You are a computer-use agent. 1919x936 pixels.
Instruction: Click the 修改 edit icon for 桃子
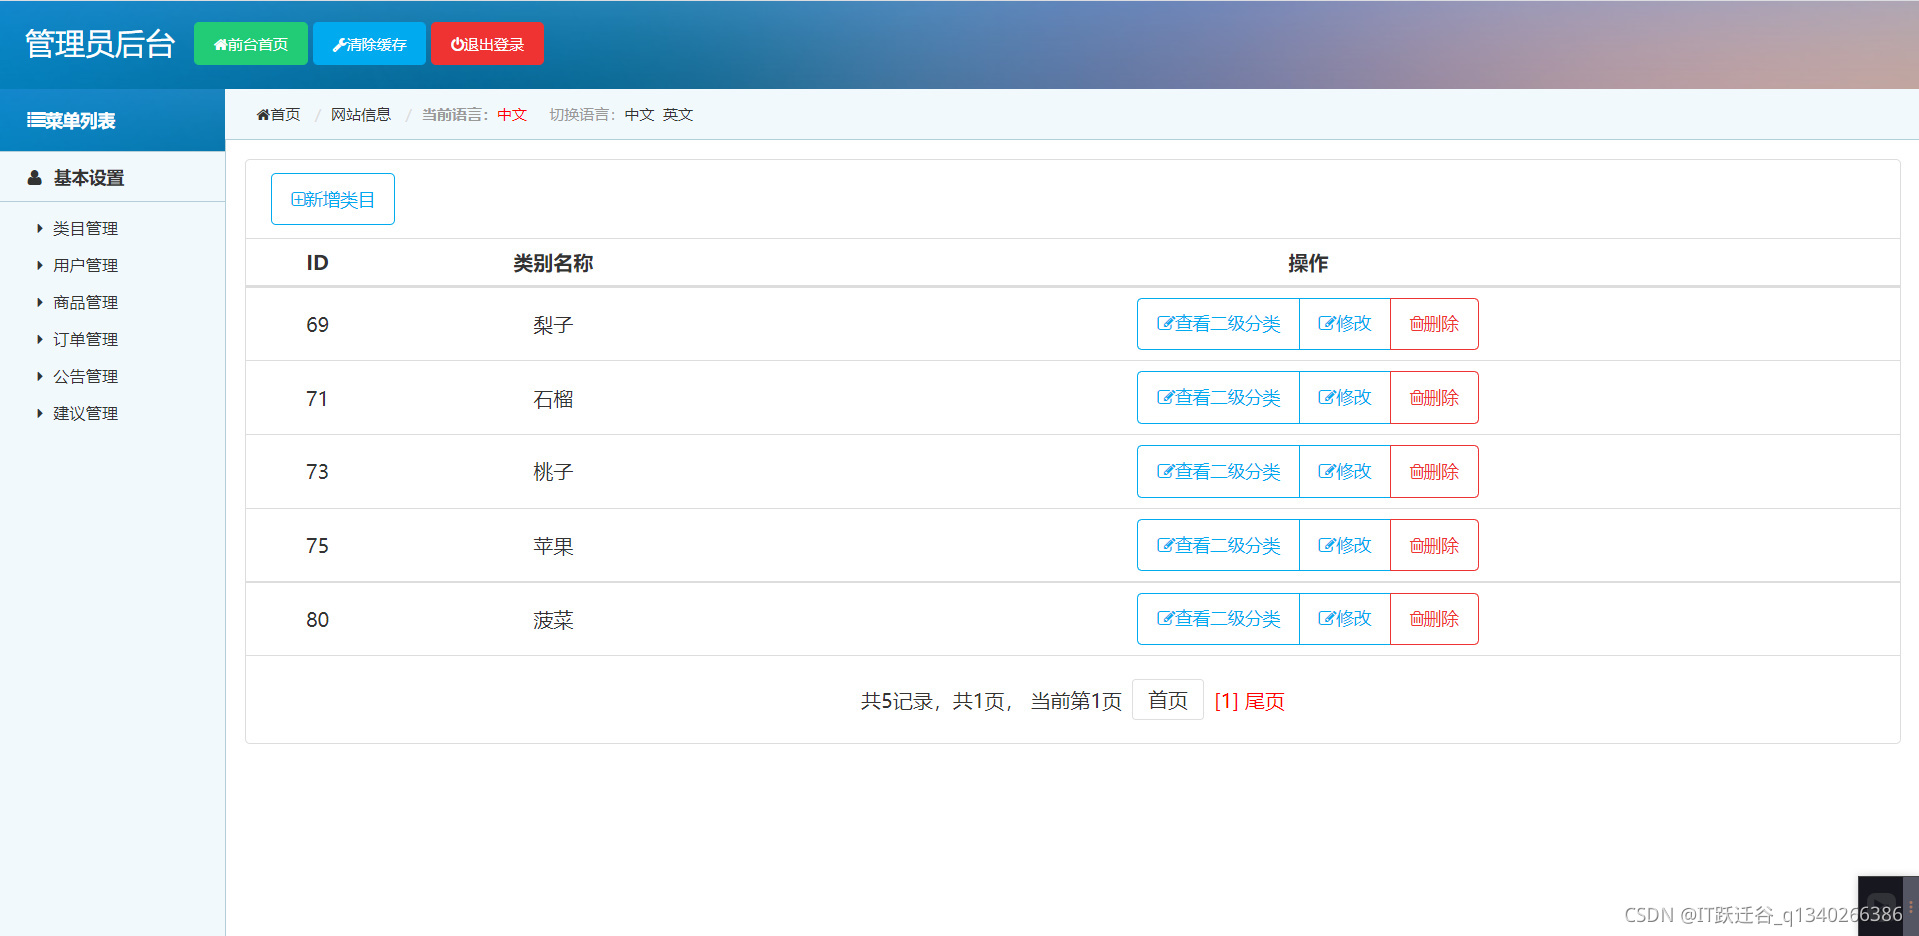pos(1326,472)
